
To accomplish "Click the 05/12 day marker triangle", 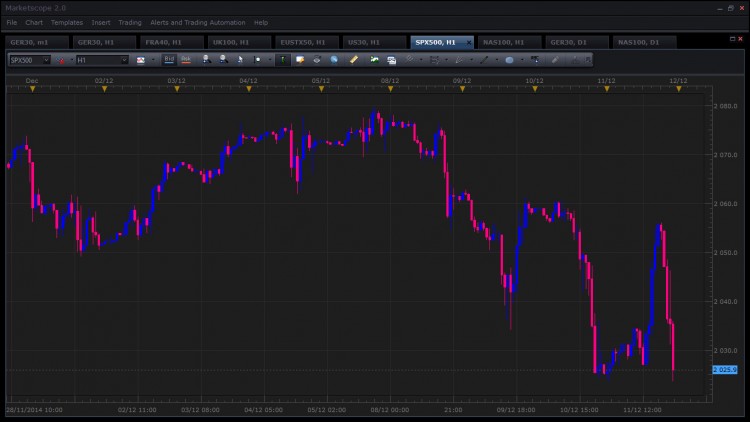I will (321, 89).
